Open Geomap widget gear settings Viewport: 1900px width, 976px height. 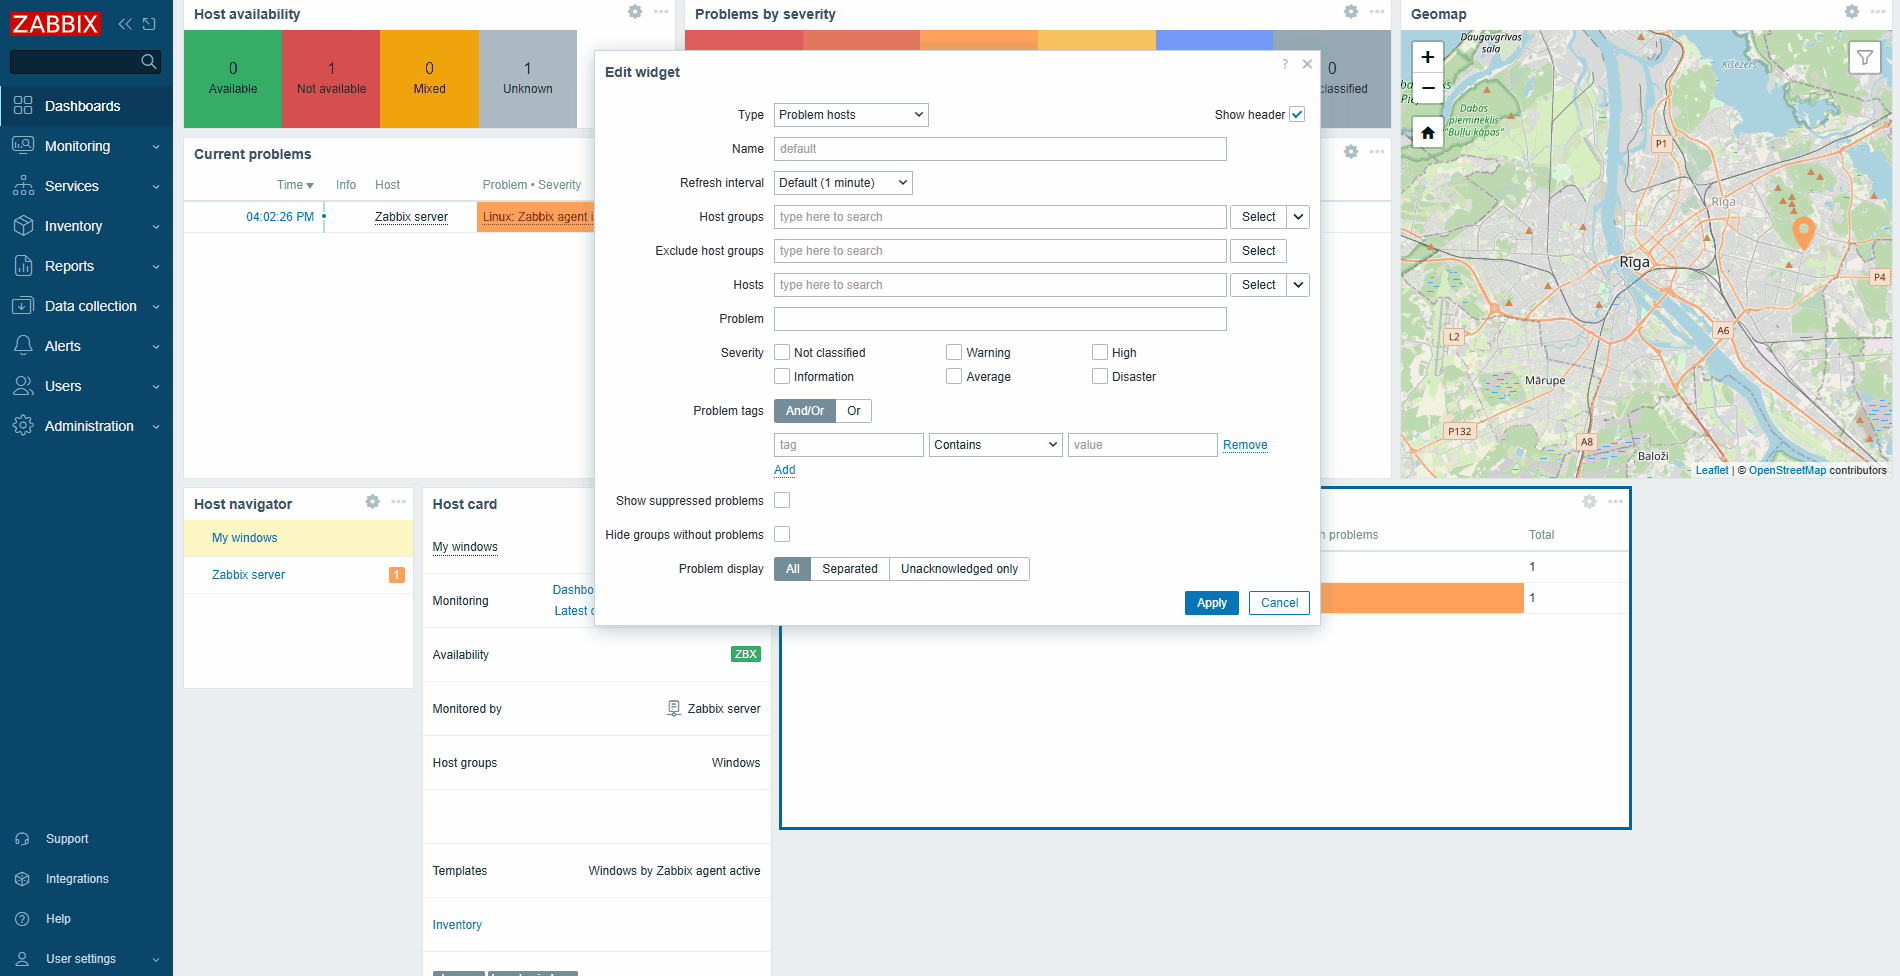click(1852, 12)
